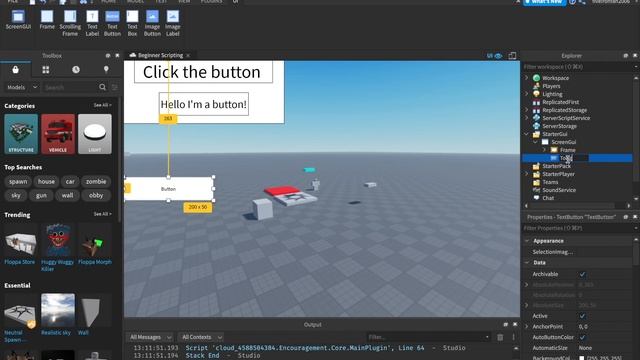Image resolution: width=640 pixels, height=360 pixels.
Task: Collapse the Appearance properties section
Action: pos(527,241)
